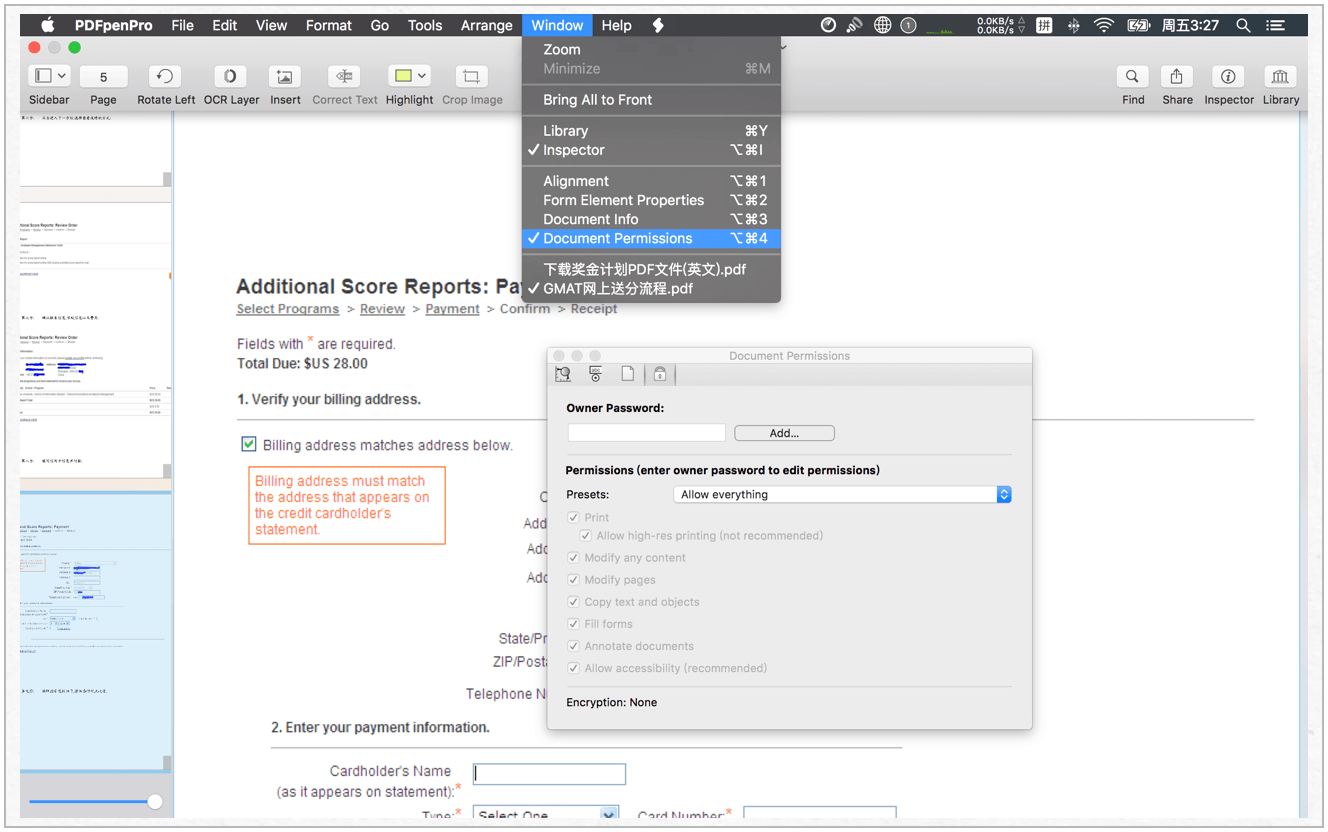Select Bring All to Front menu item

pyautogui.click(x=651, y=100)
